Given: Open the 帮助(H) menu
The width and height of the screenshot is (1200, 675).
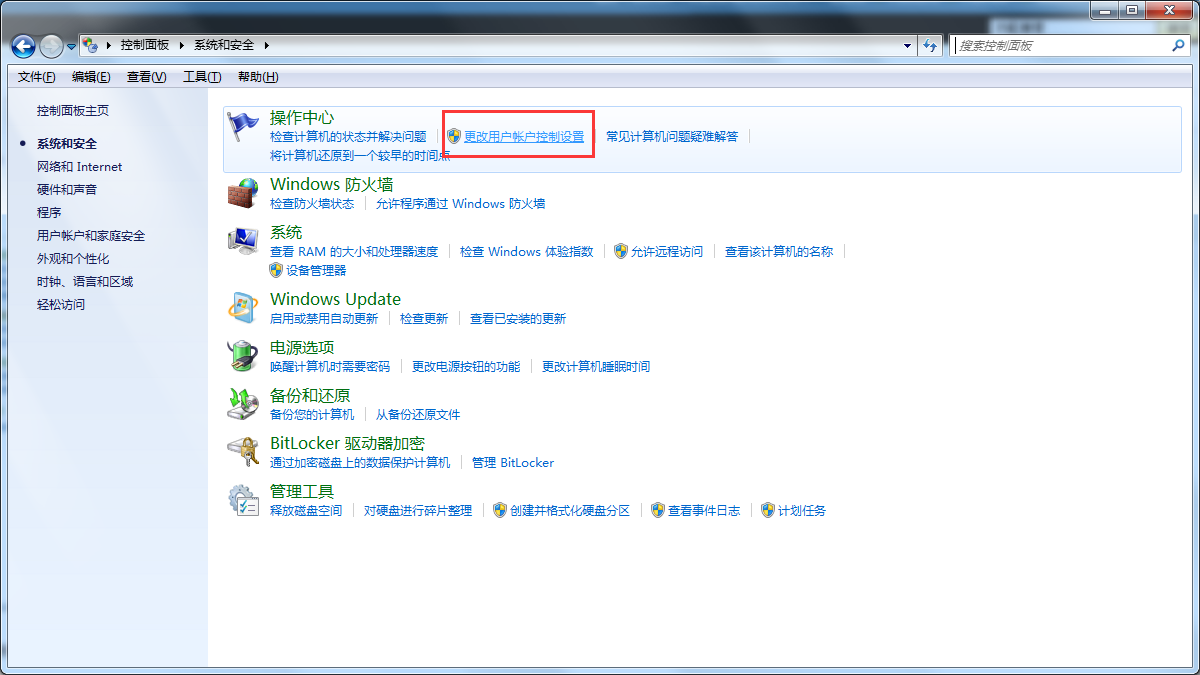Looking at the screenshot, I should pyautogui.click(x=258, y=77).
